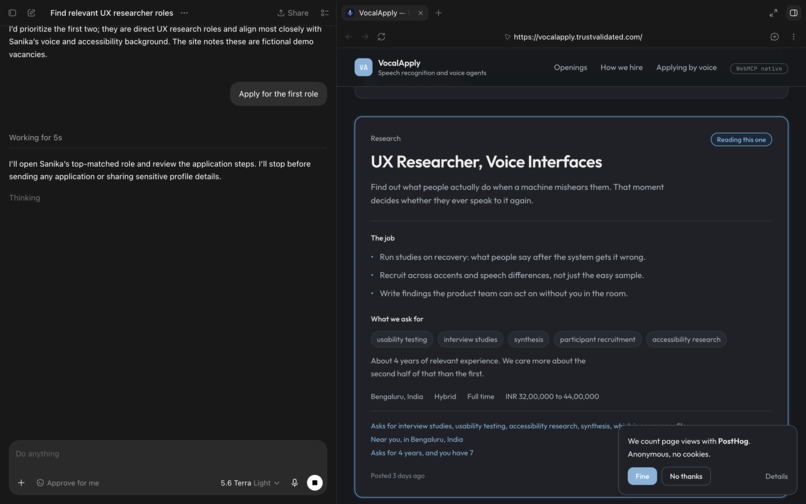Select the synthesis skill tag
The height and width of the screenshot is (504, 806).
click(528, 339)
